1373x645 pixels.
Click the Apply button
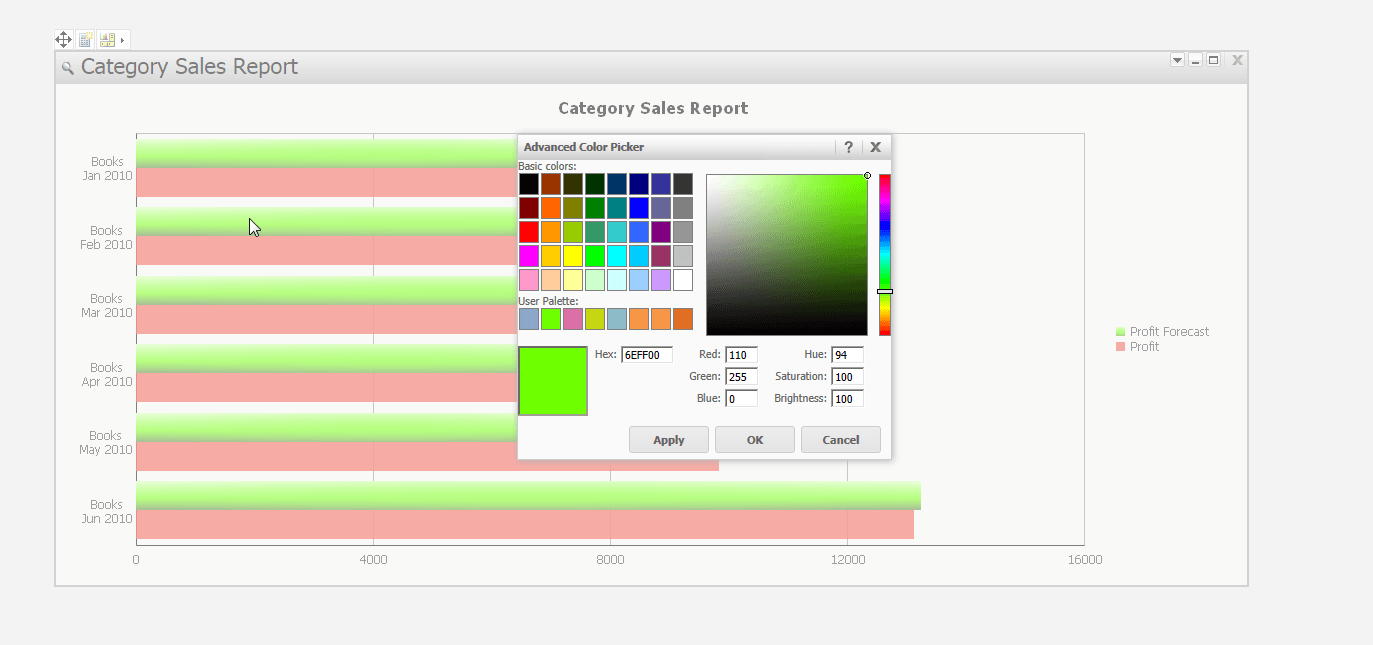point(669,440)
